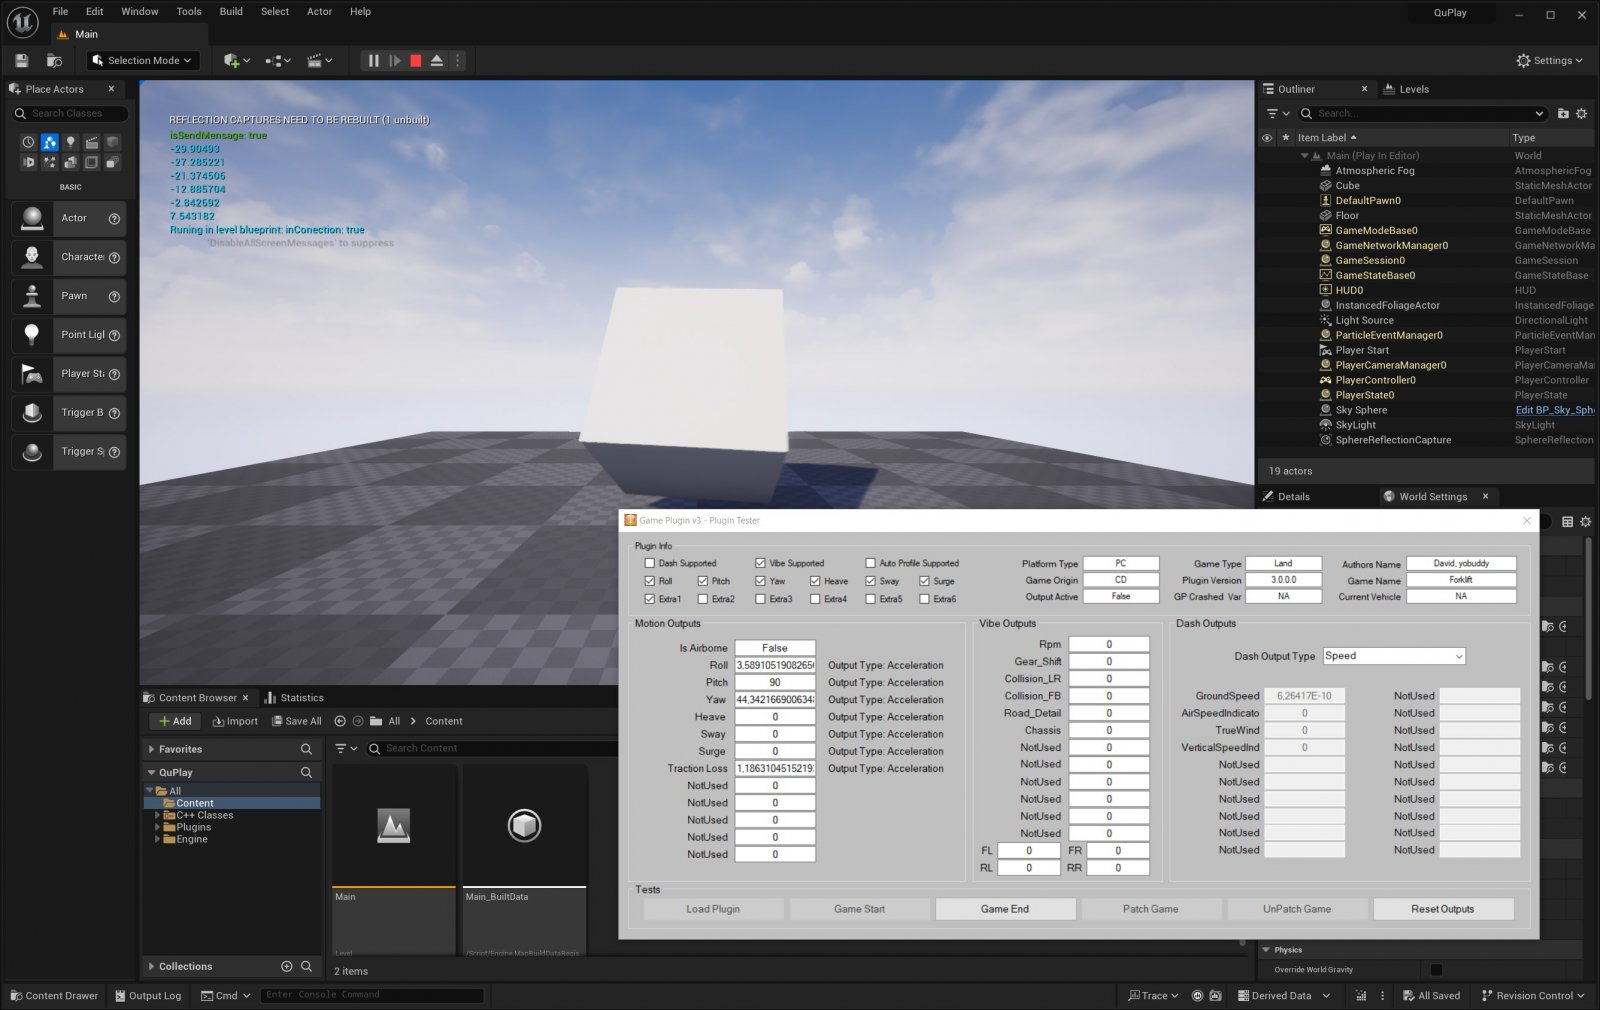This screenshot has width=1600, height=1010.
Task: Click the Reset Outputs button
Action: pyautogui.click(x=1443, y=909)
